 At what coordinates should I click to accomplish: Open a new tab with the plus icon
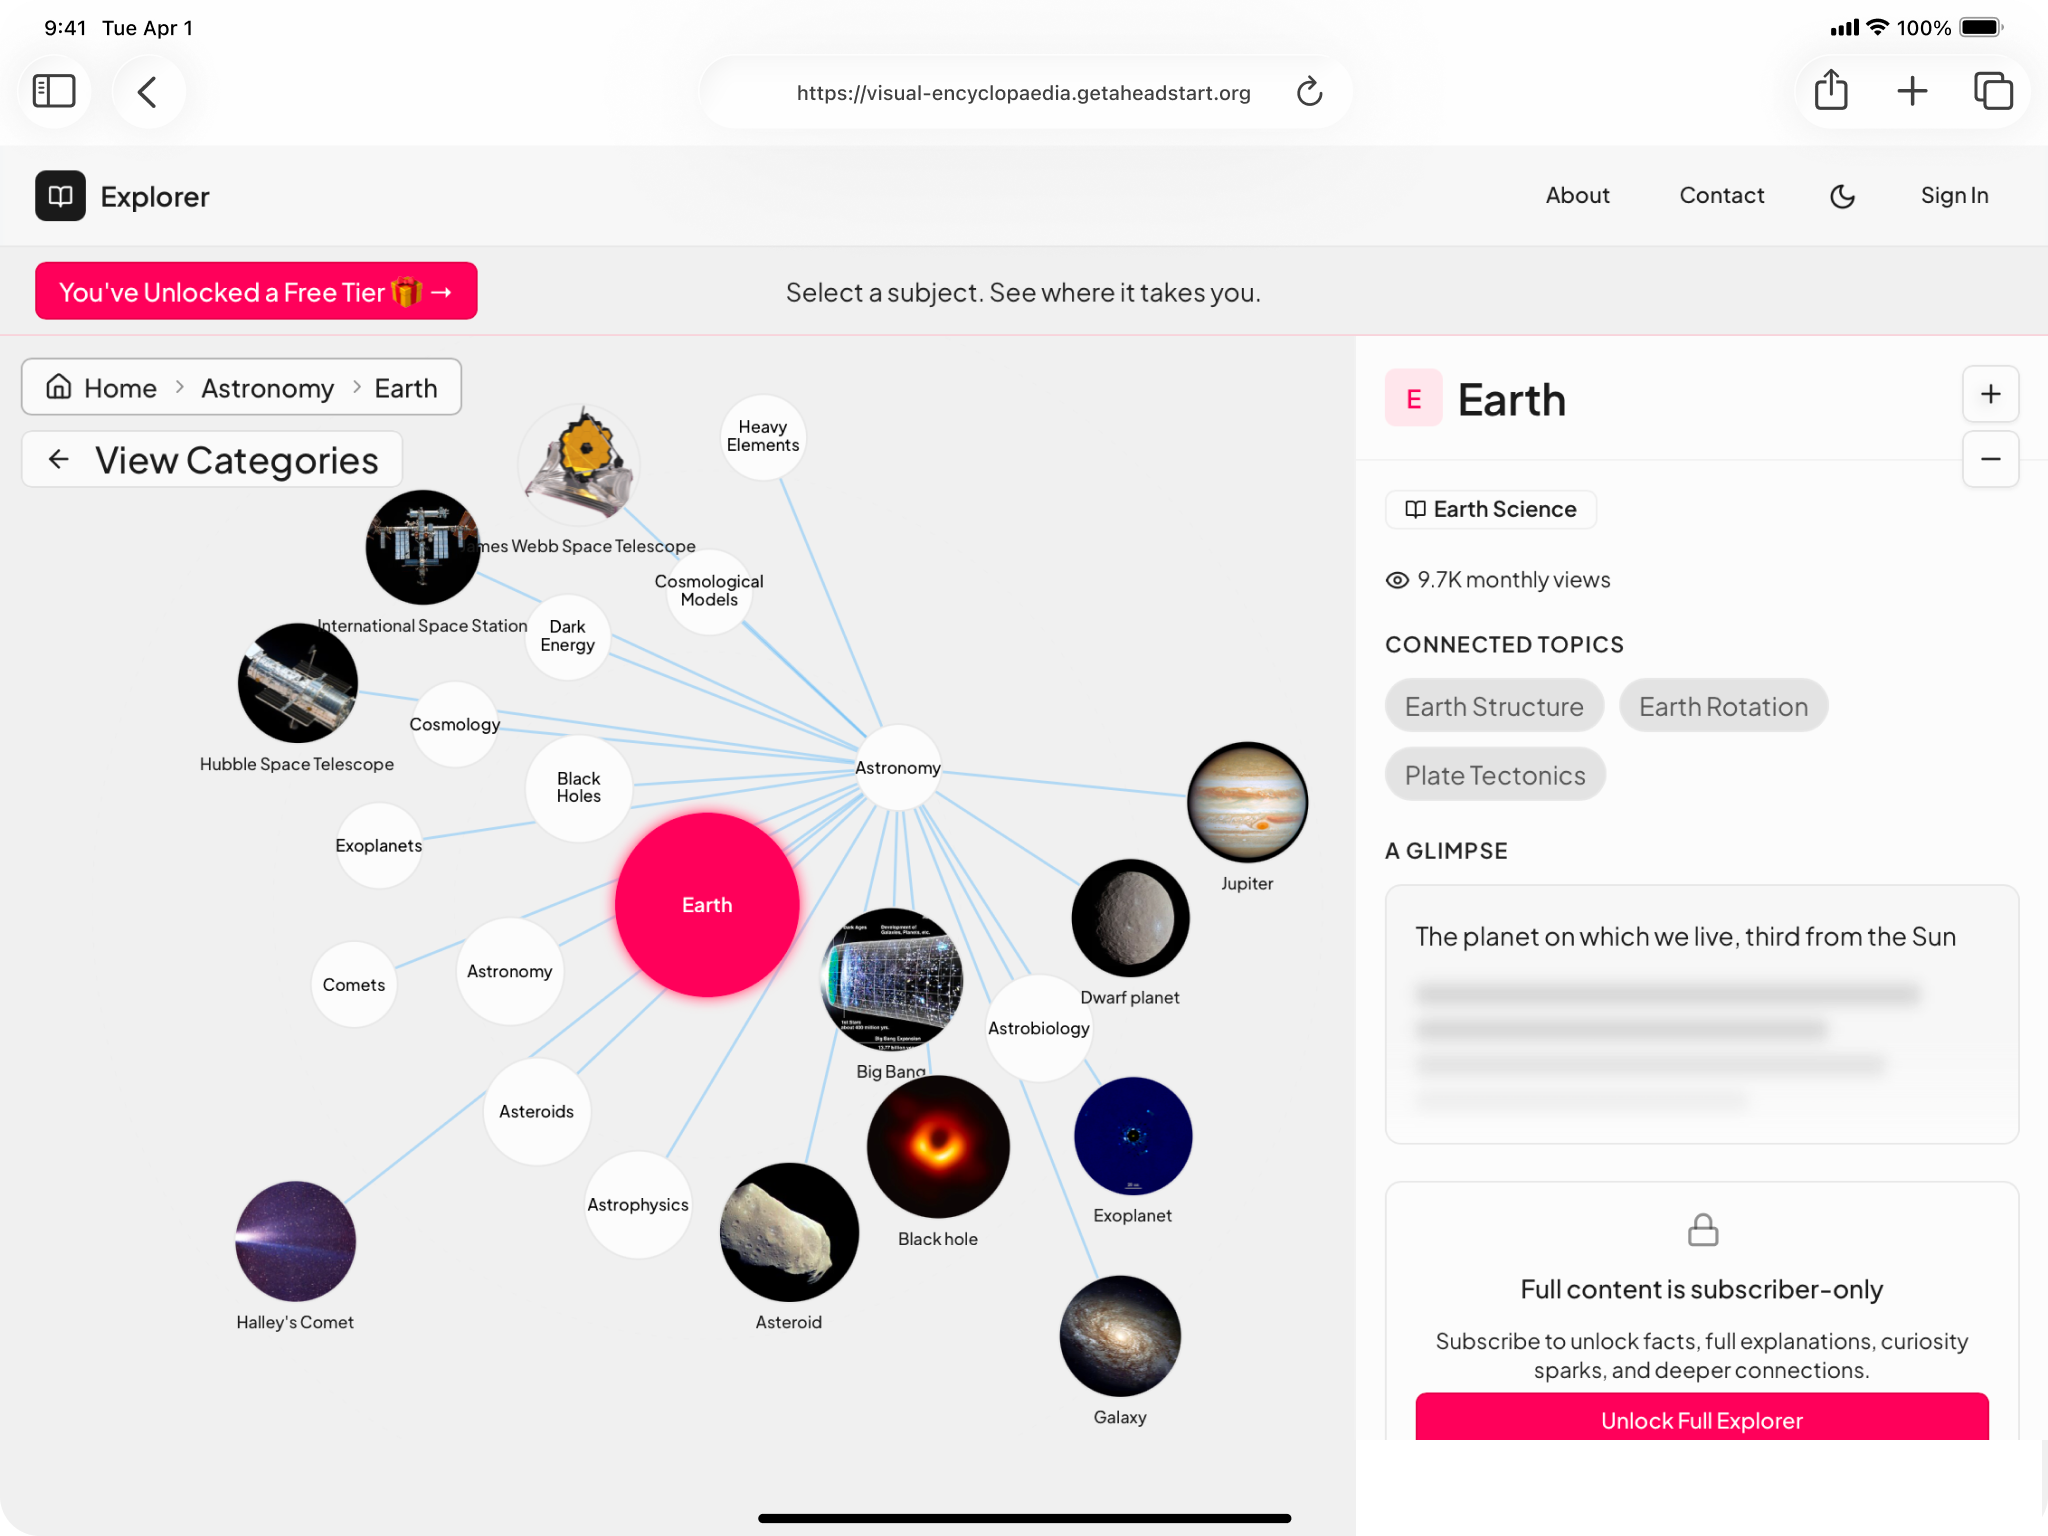tap(1911, 91)
